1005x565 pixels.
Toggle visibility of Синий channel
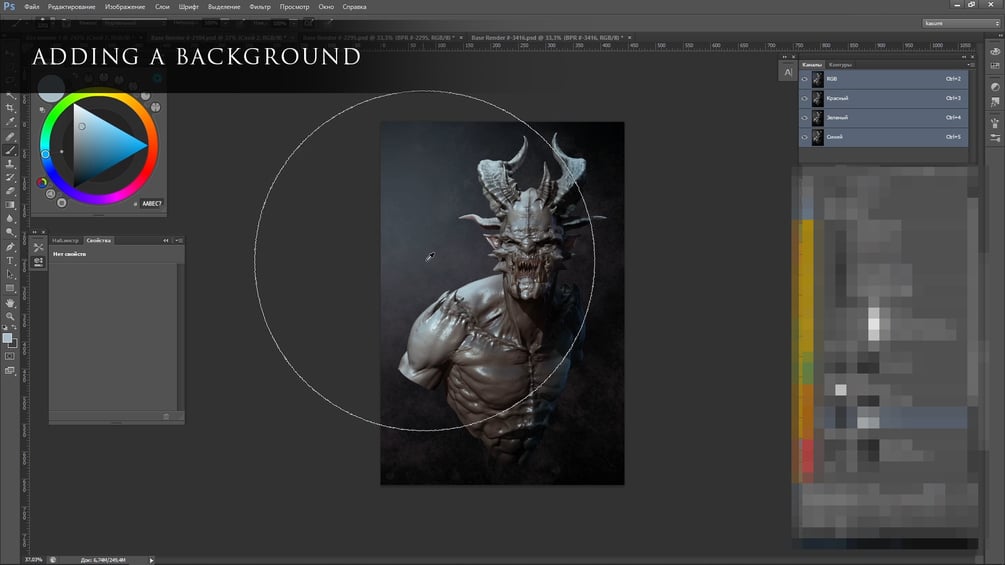(x=804, y=136)
